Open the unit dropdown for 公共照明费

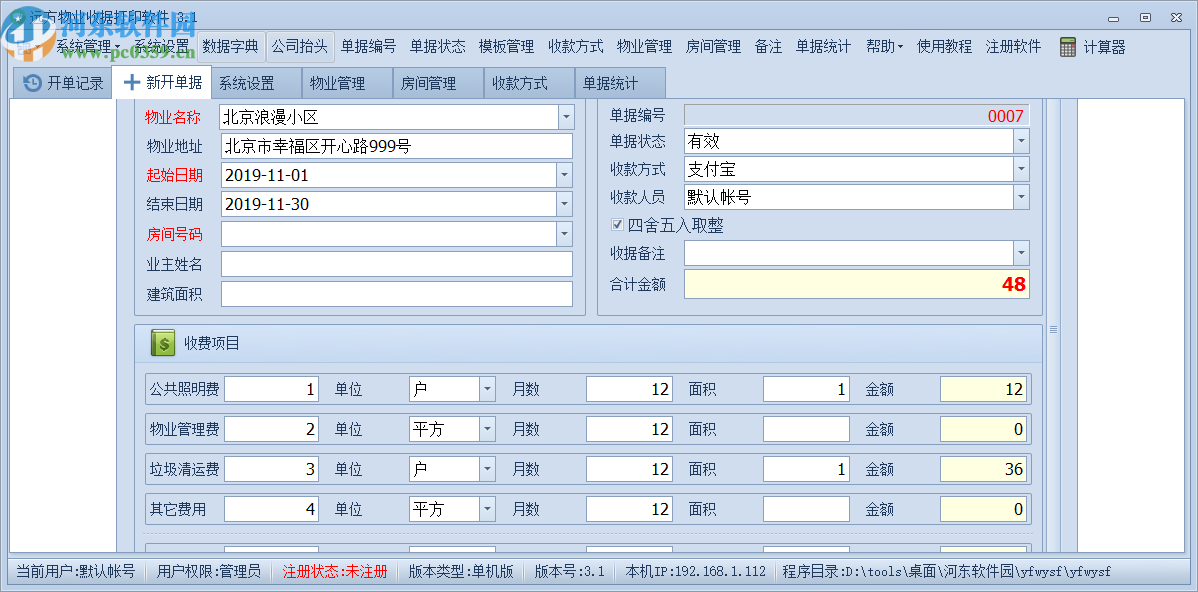coord(487,389)
